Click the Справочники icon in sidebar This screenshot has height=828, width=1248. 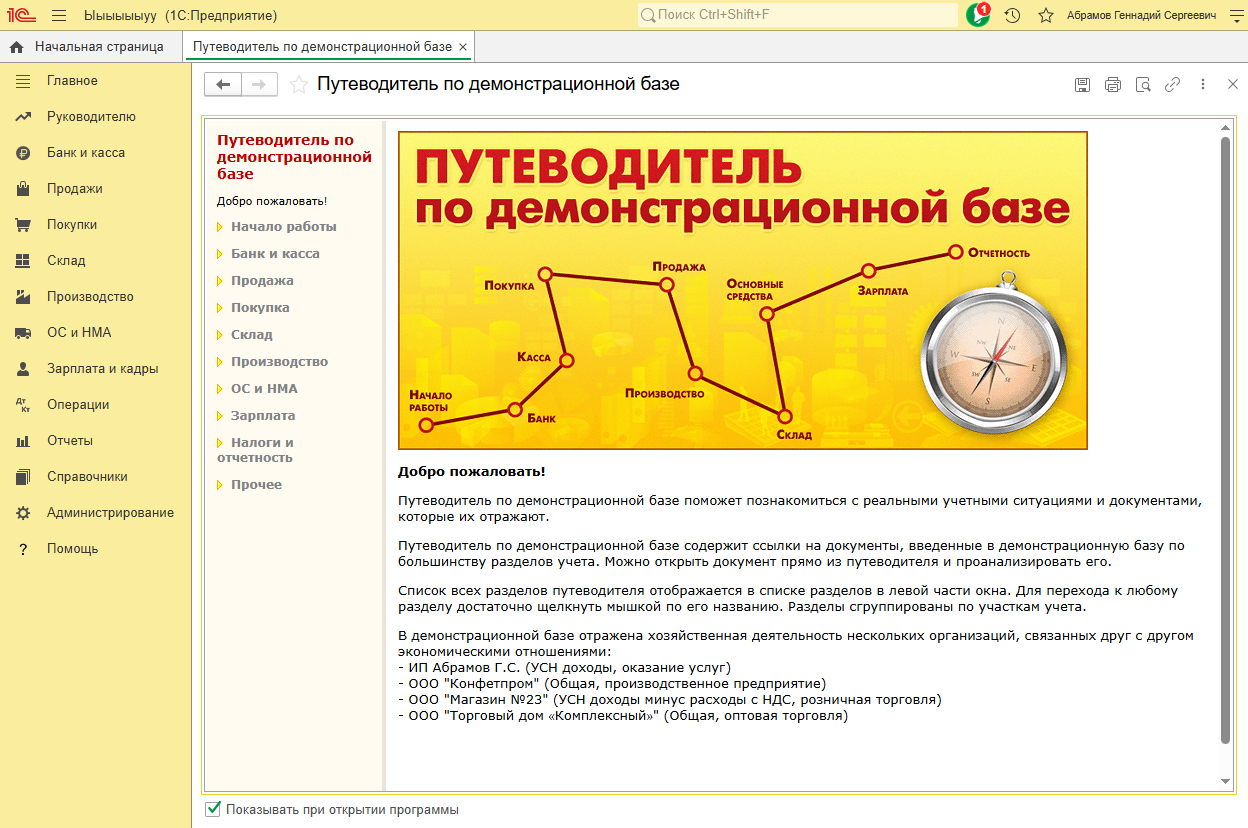[x=23, y=477]
